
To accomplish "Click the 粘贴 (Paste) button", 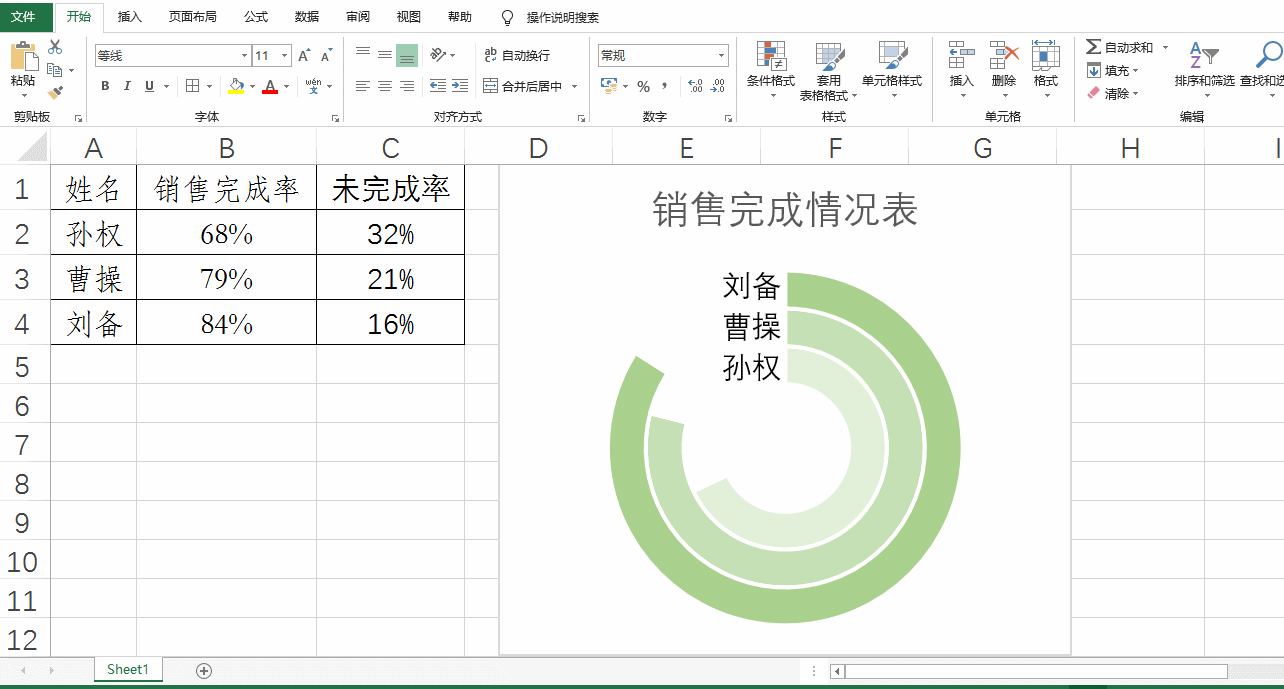I will [22, 62].
